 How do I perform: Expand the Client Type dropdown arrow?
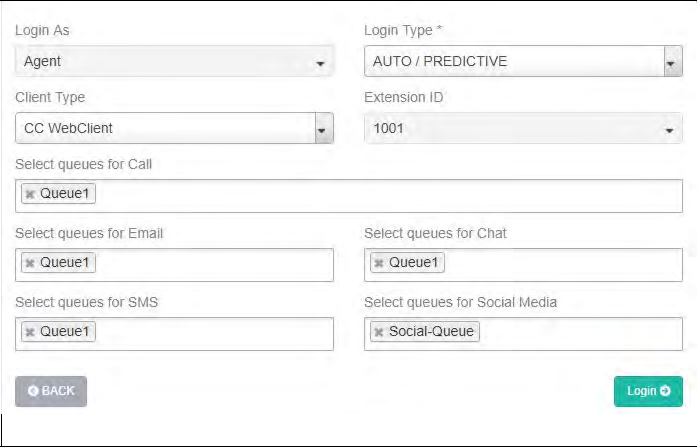pyautogui.click(x=323, y=129)
